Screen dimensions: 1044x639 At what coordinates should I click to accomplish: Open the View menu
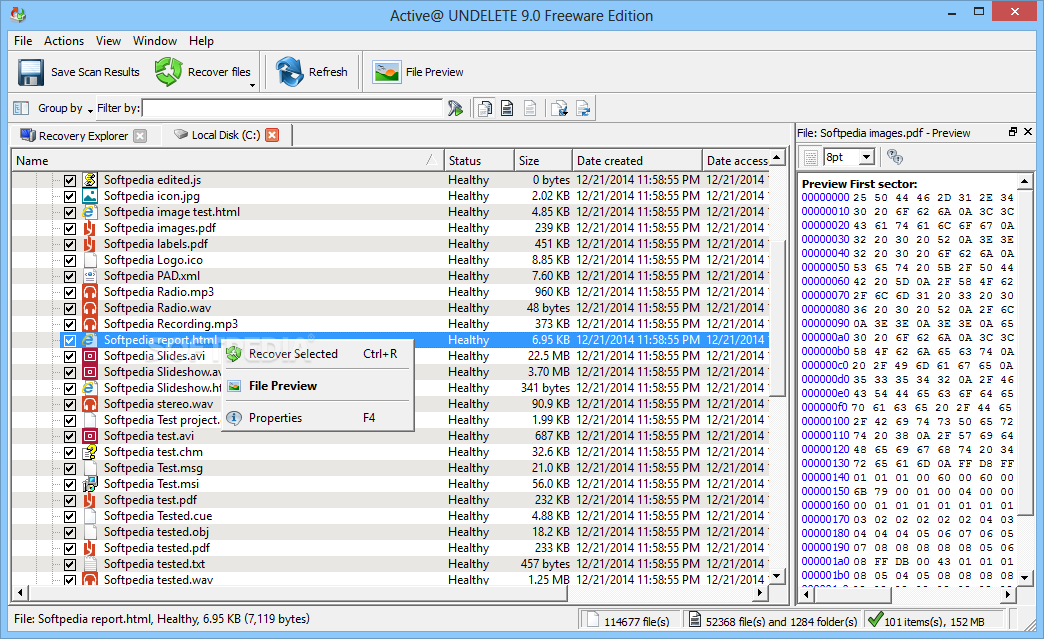pos(109,41)
